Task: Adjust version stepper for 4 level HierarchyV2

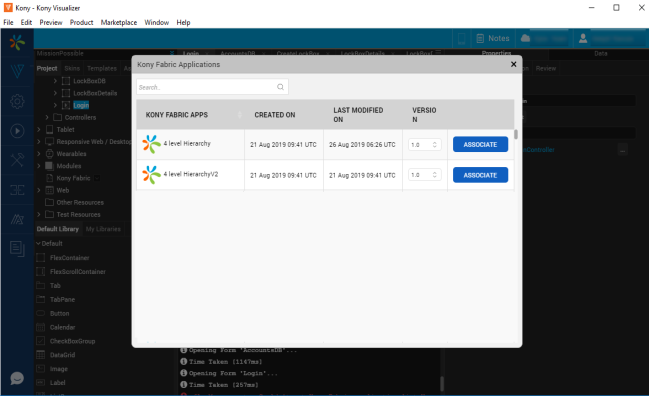Action: pos(435,175)
